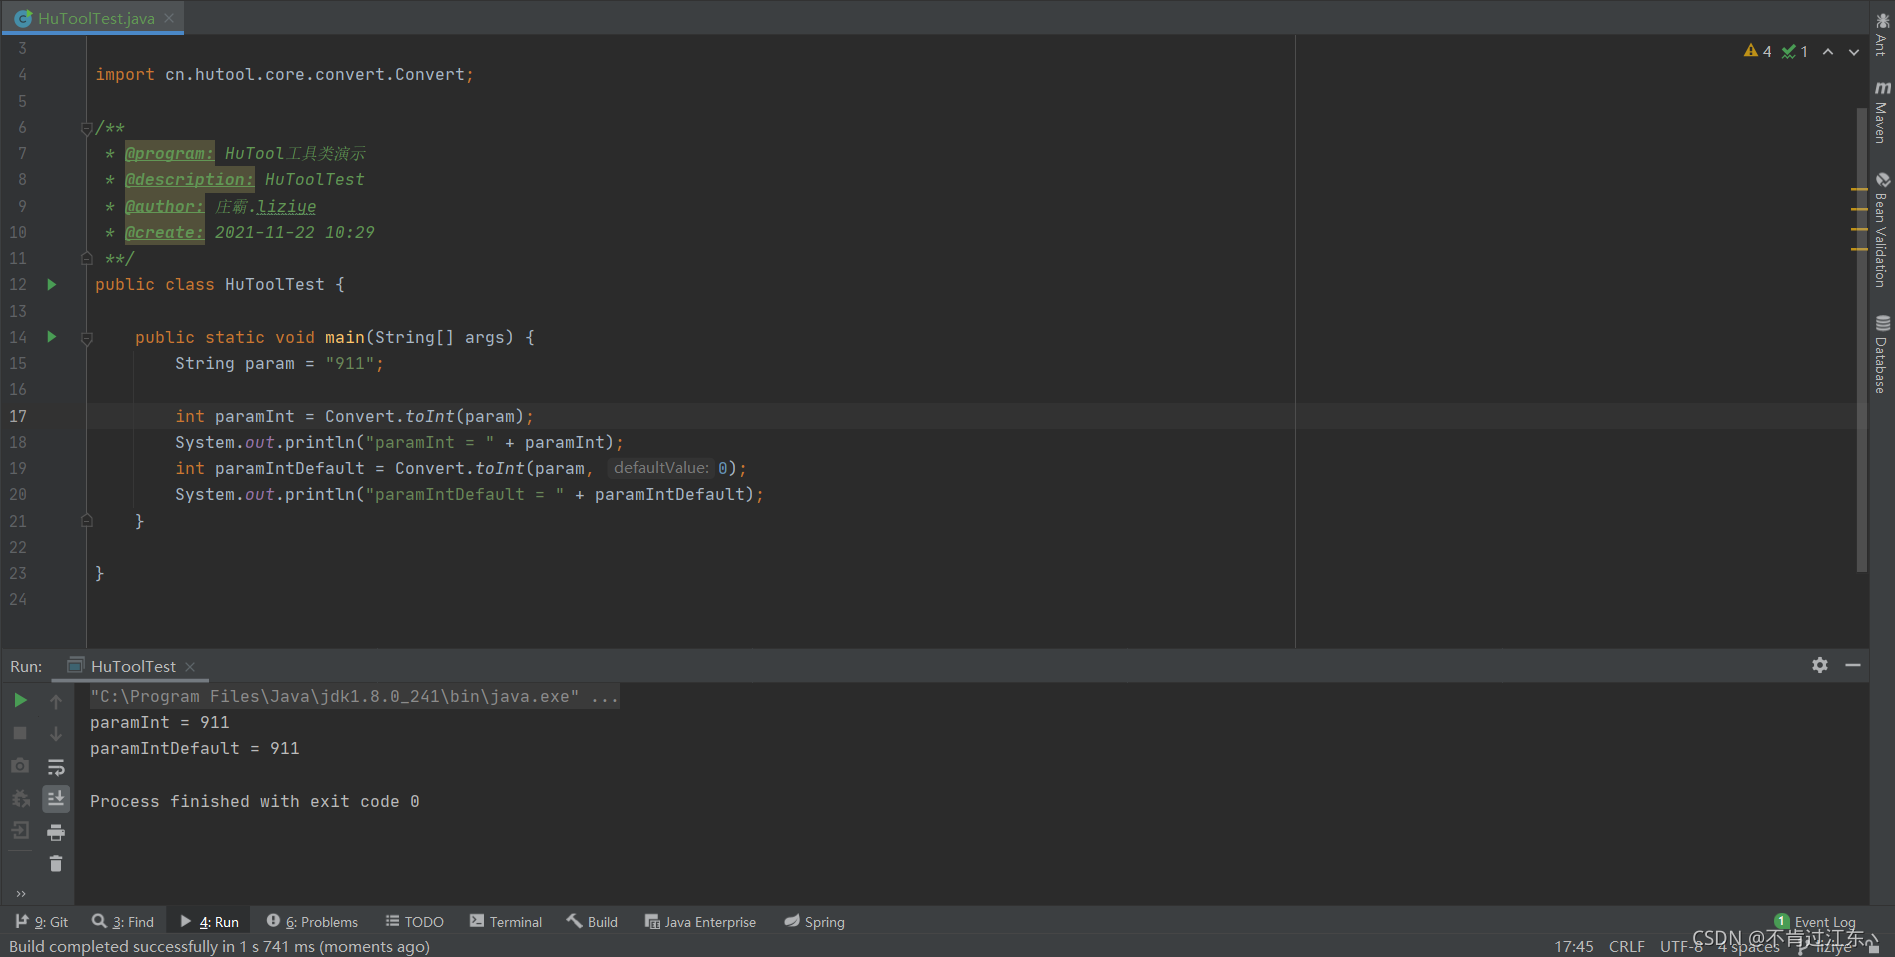Open the Maven side panel
The image size is (1895, 957).
point(1882,112)
